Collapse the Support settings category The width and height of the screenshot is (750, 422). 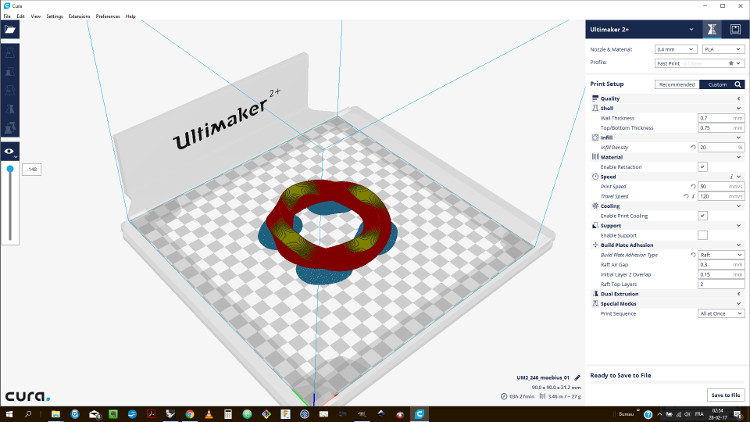(667, 225)
